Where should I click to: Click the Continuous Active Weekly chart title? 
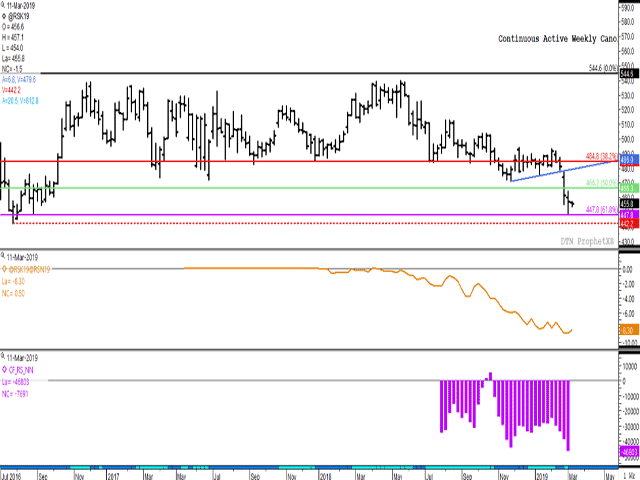(x=557, y=39)
